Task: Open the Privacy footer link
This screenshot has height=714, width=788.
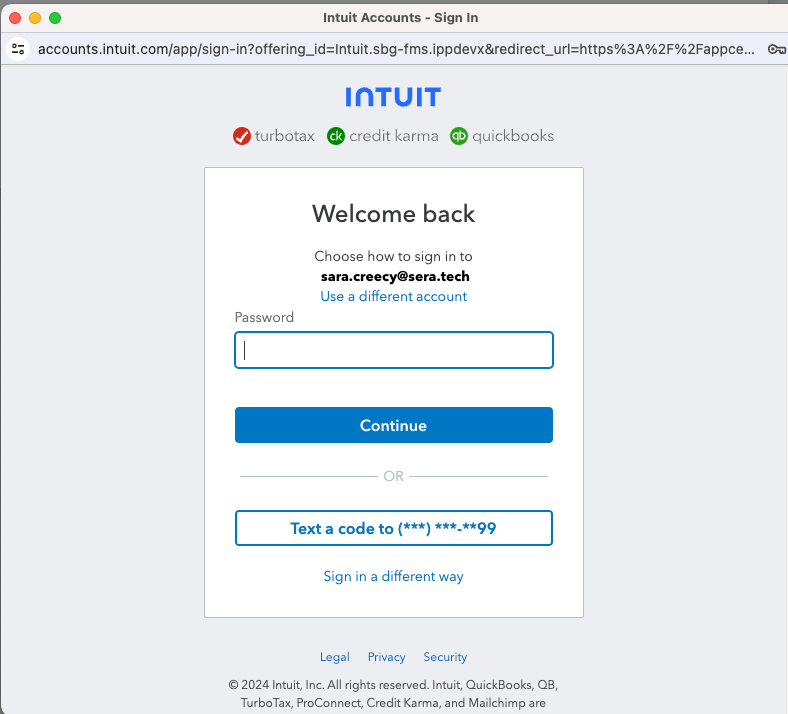Action: tap(386, 657)
